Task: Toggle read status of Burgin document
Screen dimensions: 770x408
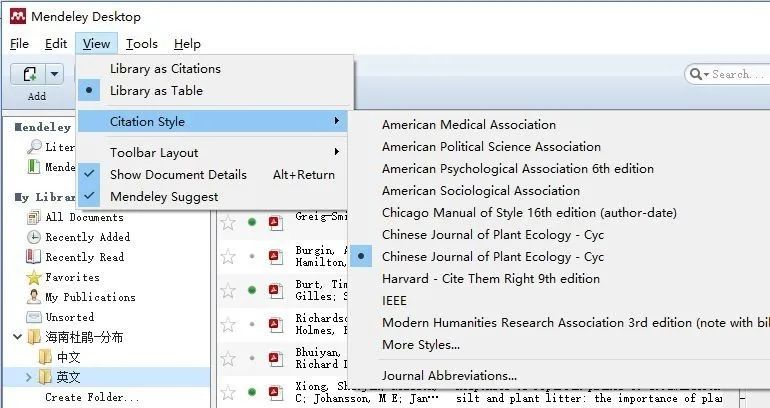Action: (x=252, y=256)
